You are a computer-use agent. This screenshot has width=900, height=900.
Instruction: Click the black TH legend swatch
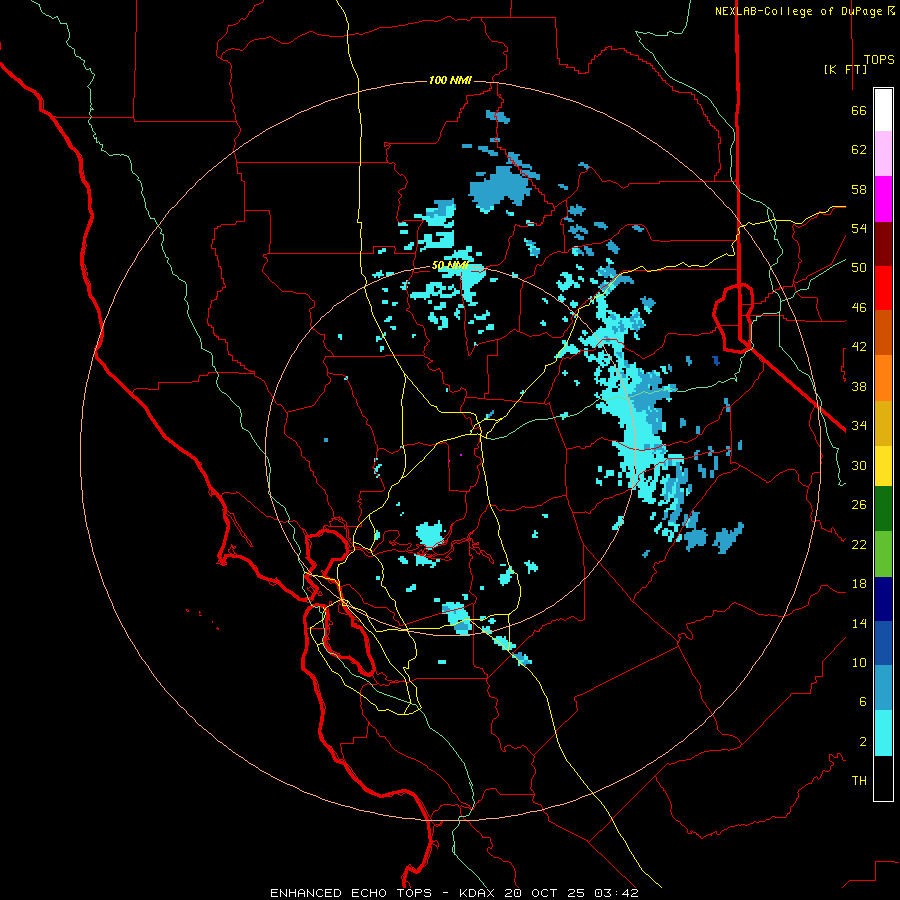883,778
